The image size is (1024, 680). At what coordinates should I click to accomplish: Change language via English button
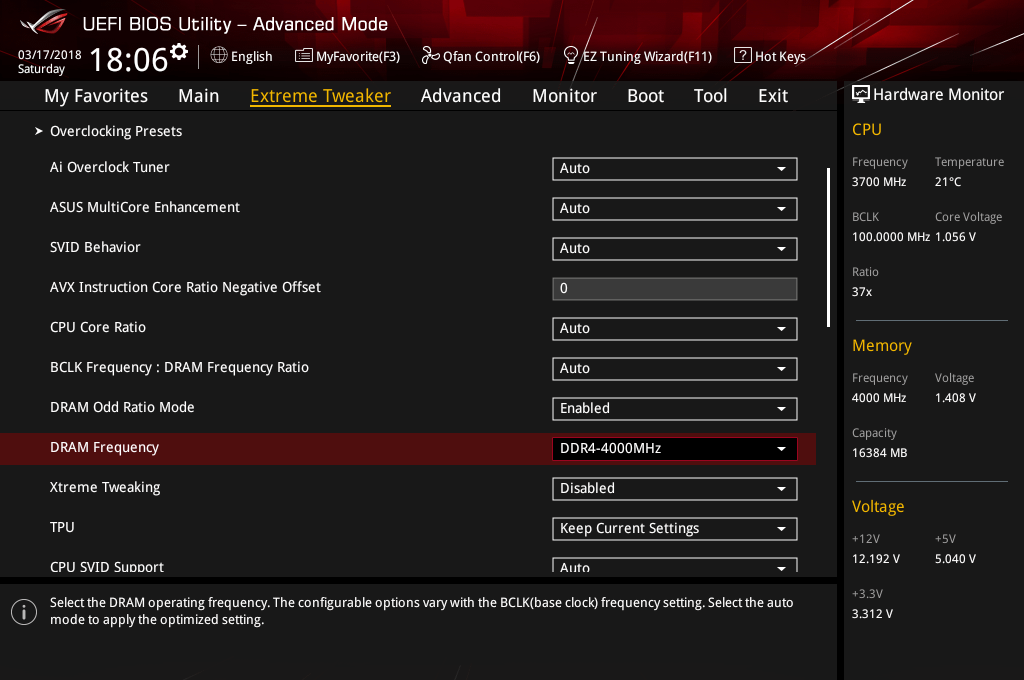pyautogui.click(x=251, y=56)
